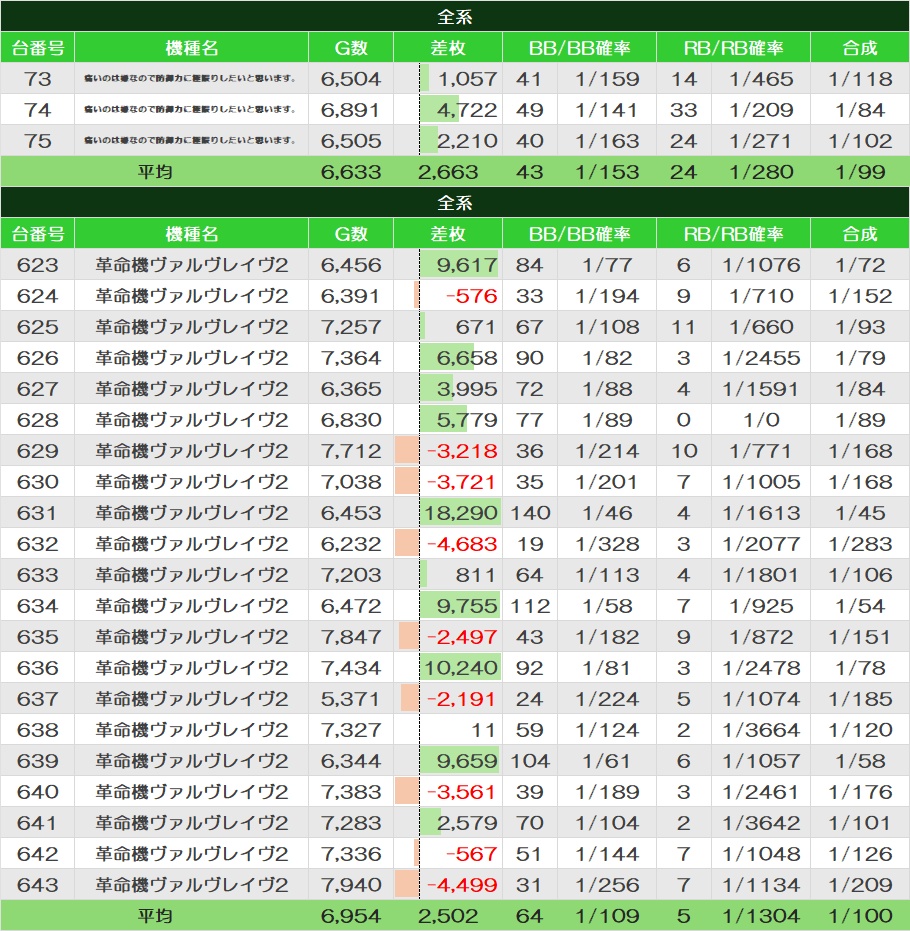
Task: Select the 811 value in row 633
Action: [476, 575]
